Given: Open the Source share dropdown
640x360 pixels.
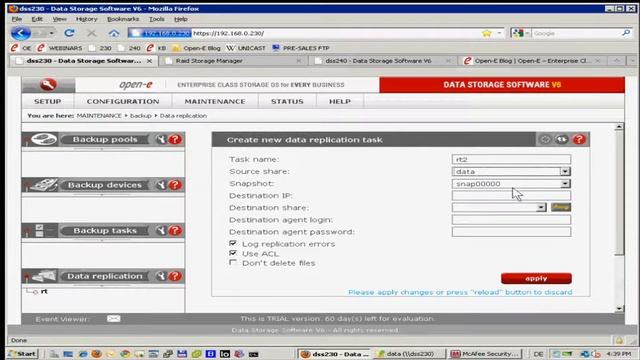Looking at the screenshot, I should 565,171.
